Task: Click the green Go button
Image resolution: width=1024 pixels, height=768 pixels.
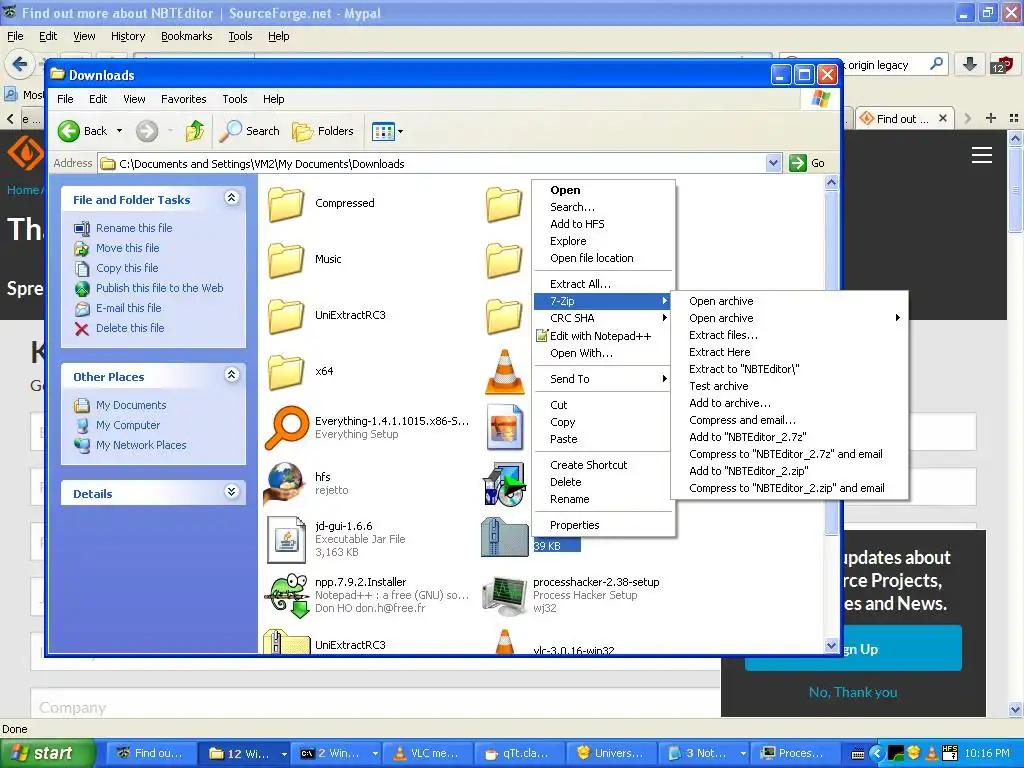Action: click(x=807, y=163)
